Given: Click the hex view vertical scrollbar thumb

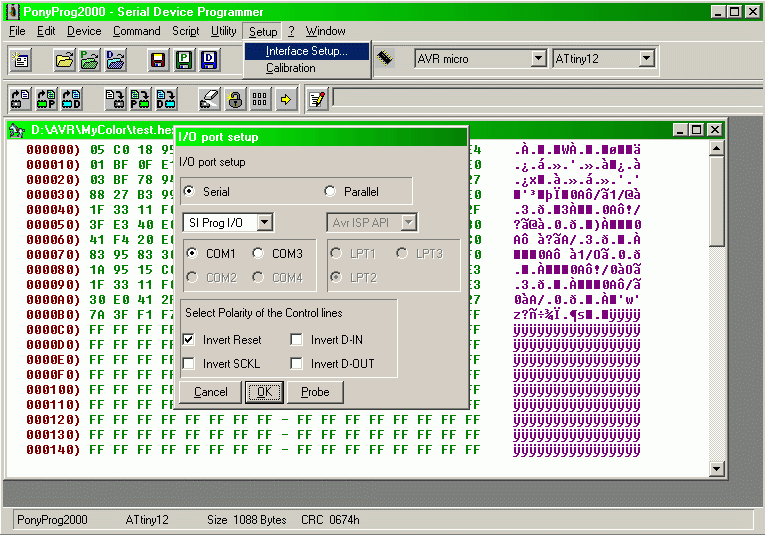Looking at the screenshot, I should (716, 201).
